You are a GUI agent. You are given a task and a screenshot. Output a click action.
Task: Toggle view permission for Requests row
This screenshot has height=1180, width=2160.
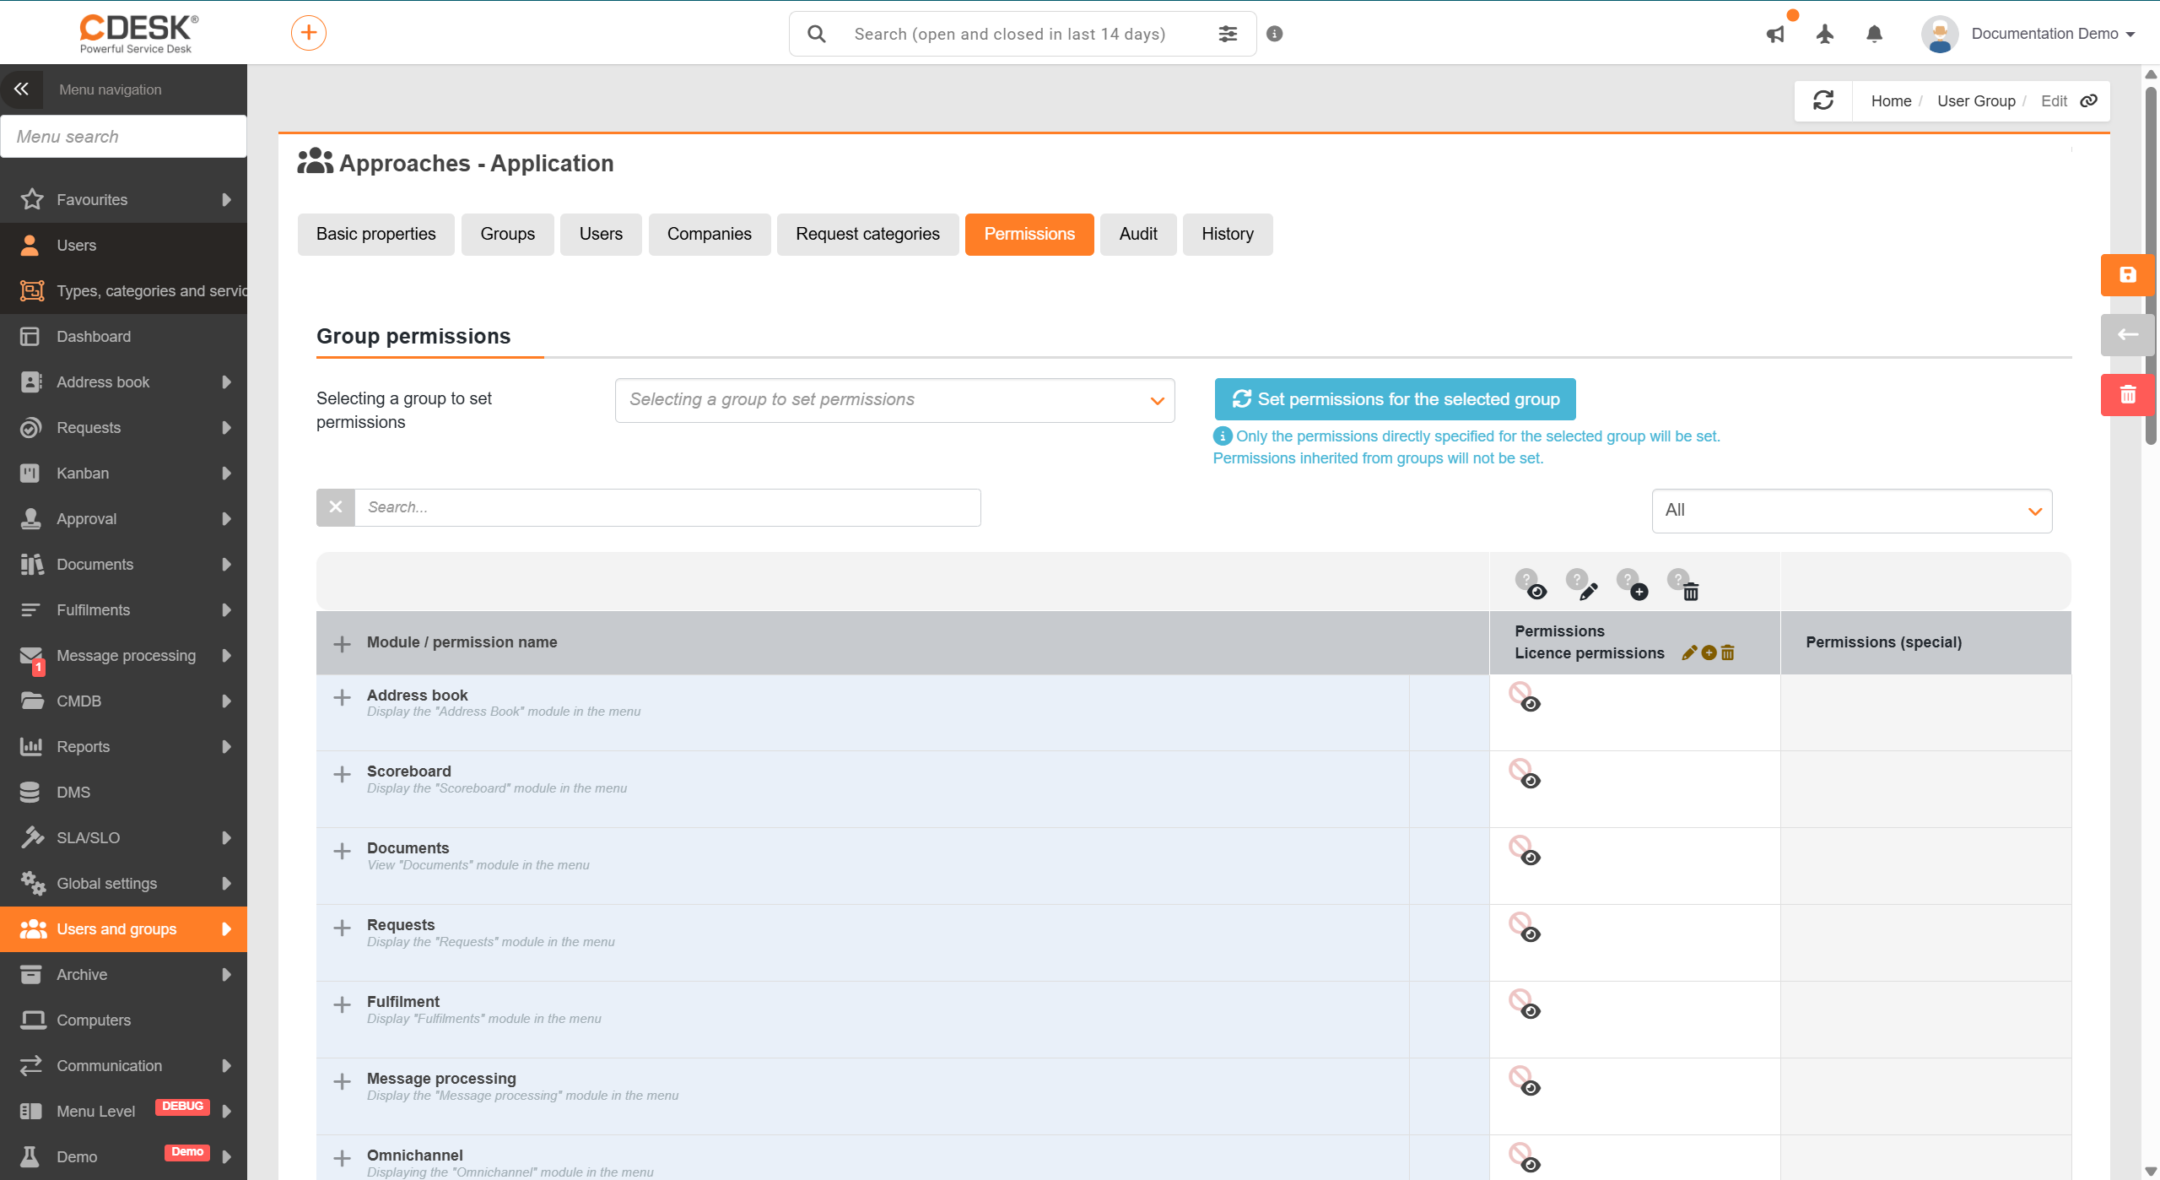point(1526,929)
